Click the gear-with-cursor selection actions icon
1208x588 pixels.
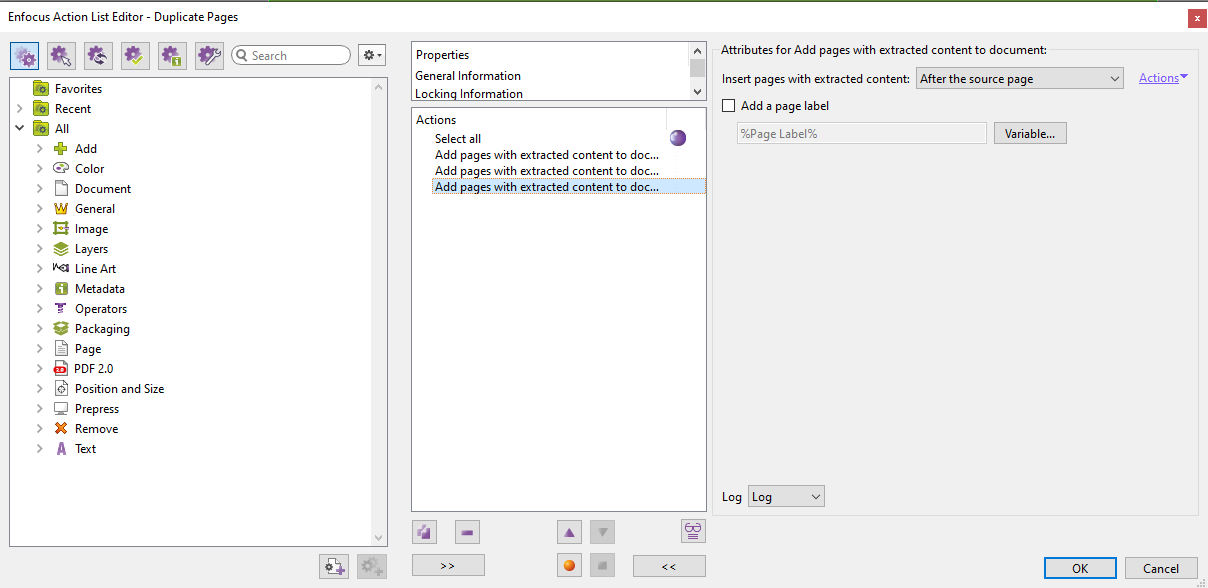(61, 56)
